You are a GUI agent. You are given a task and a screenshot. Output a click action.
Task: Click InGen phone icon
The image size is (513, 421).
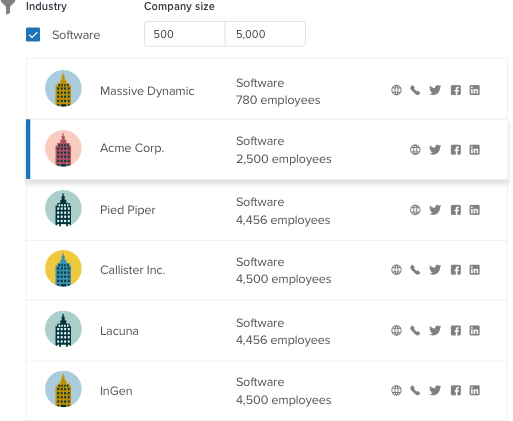coord(415,390)
